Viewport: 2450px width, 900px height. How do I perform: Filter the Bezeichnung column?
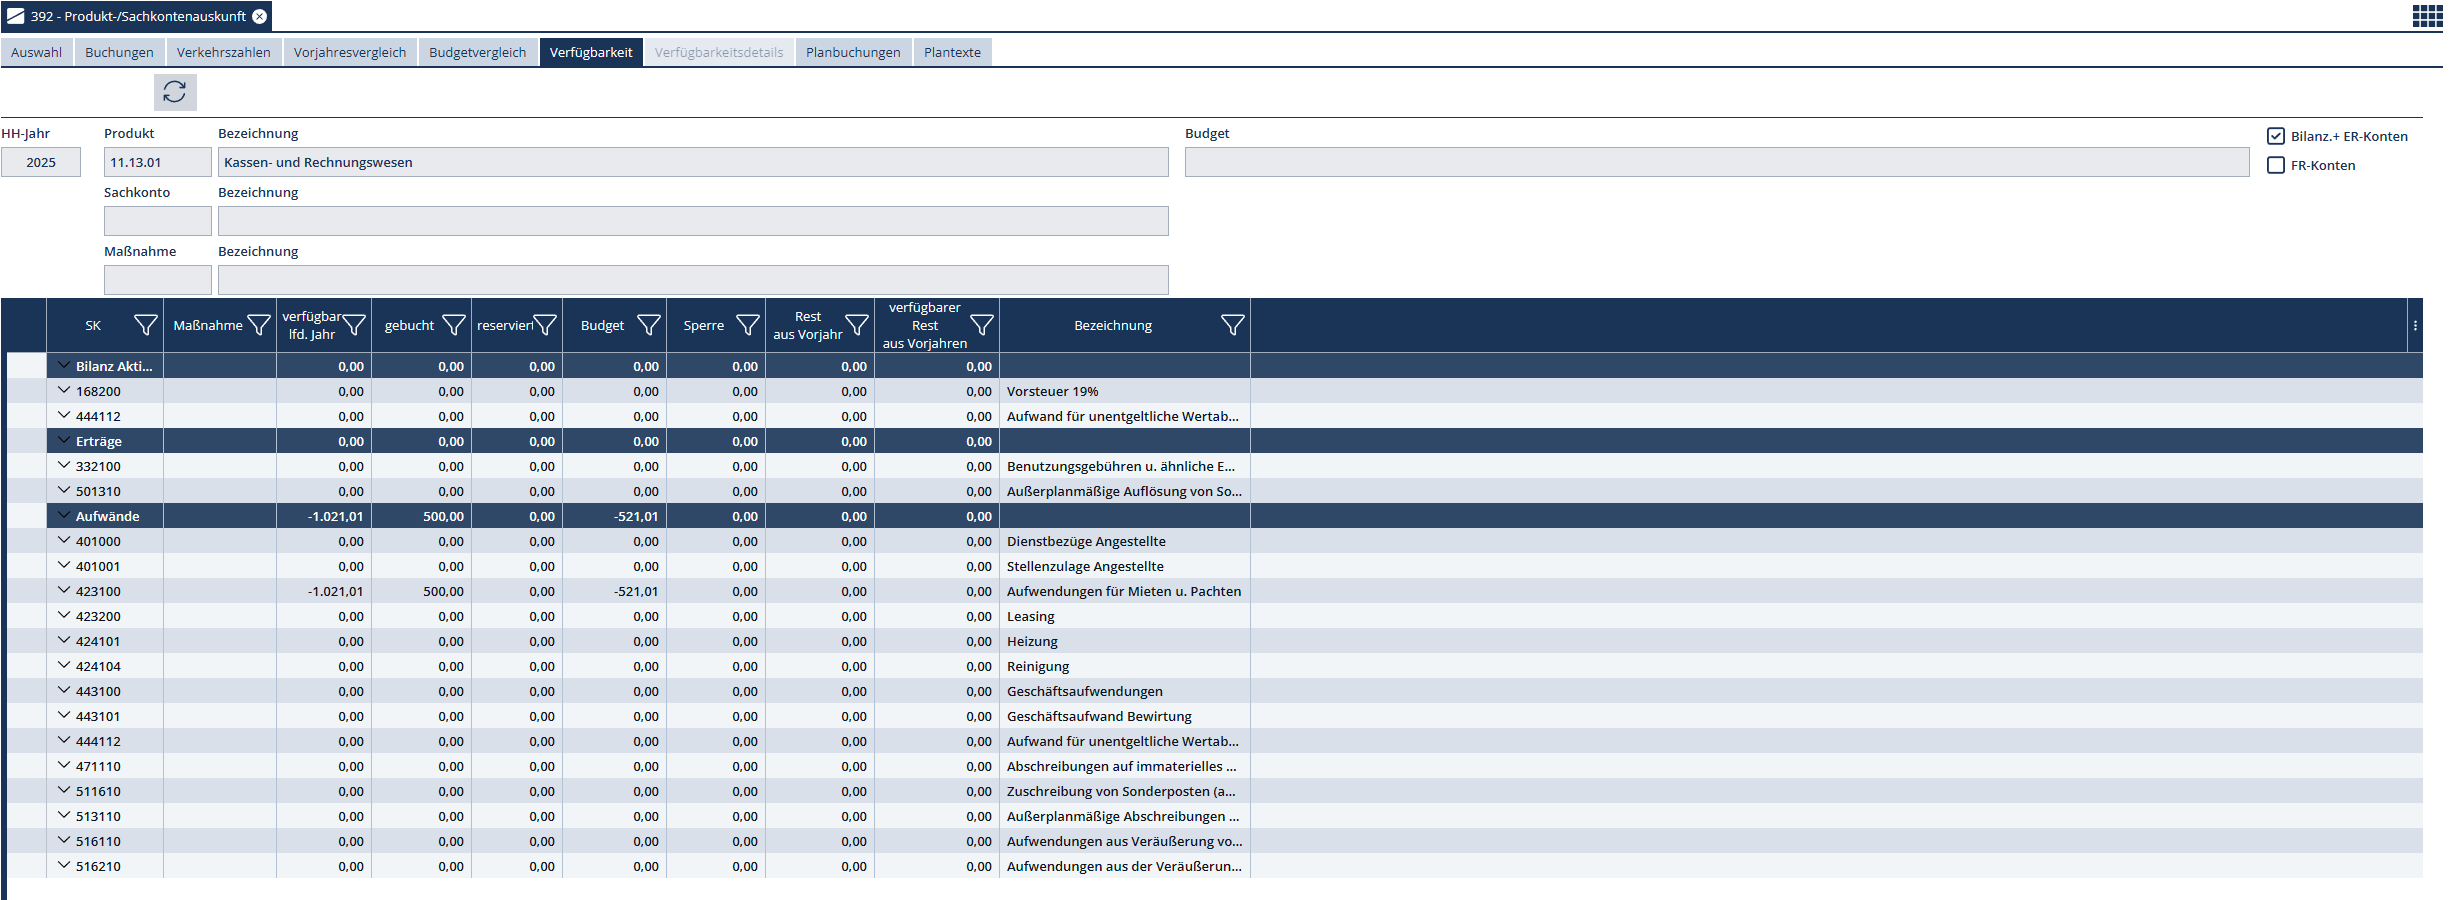[x=1232, y=325]
